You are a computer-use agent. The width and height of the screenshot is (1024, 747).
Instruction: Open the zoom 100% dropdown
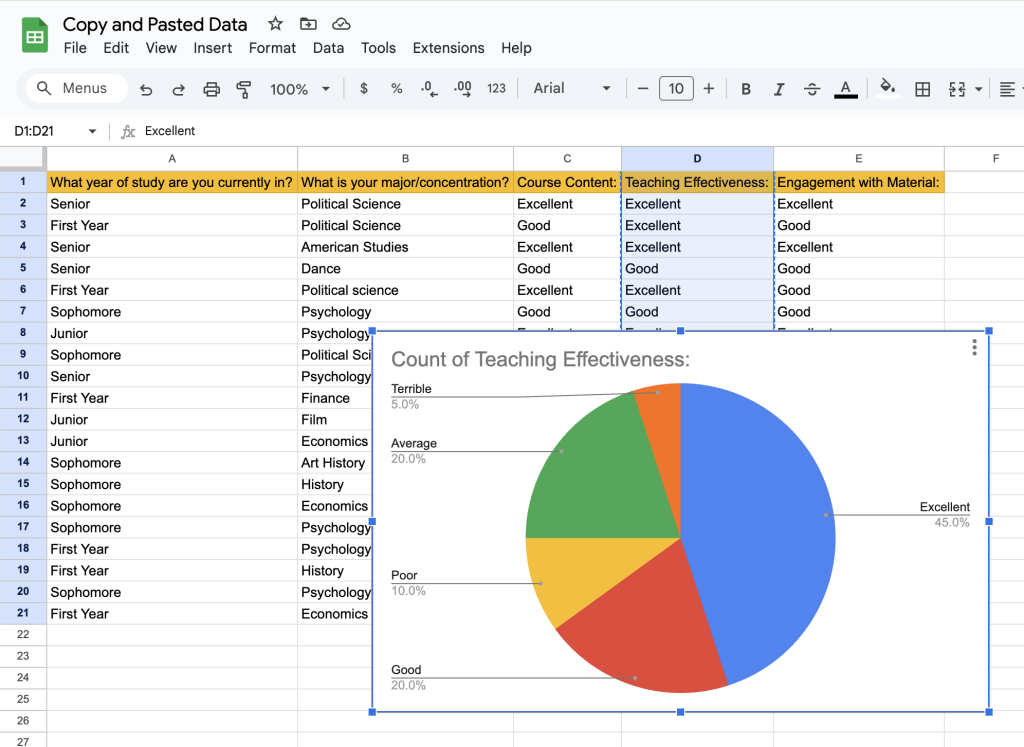click(x=300, y=89)
